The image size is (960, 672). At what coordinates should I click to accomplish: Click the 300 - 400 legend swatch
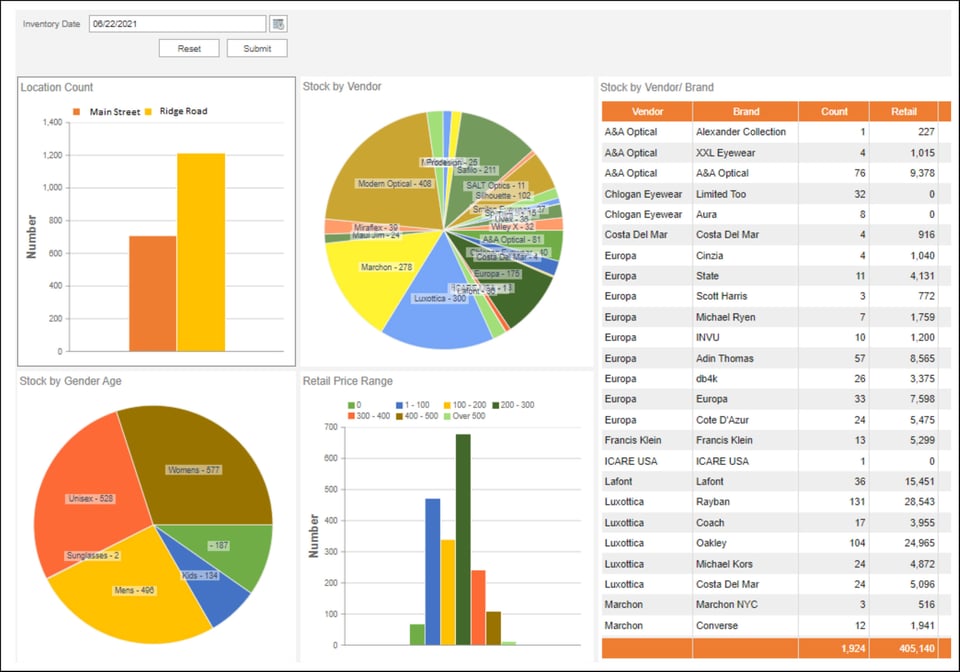point(351,416)
